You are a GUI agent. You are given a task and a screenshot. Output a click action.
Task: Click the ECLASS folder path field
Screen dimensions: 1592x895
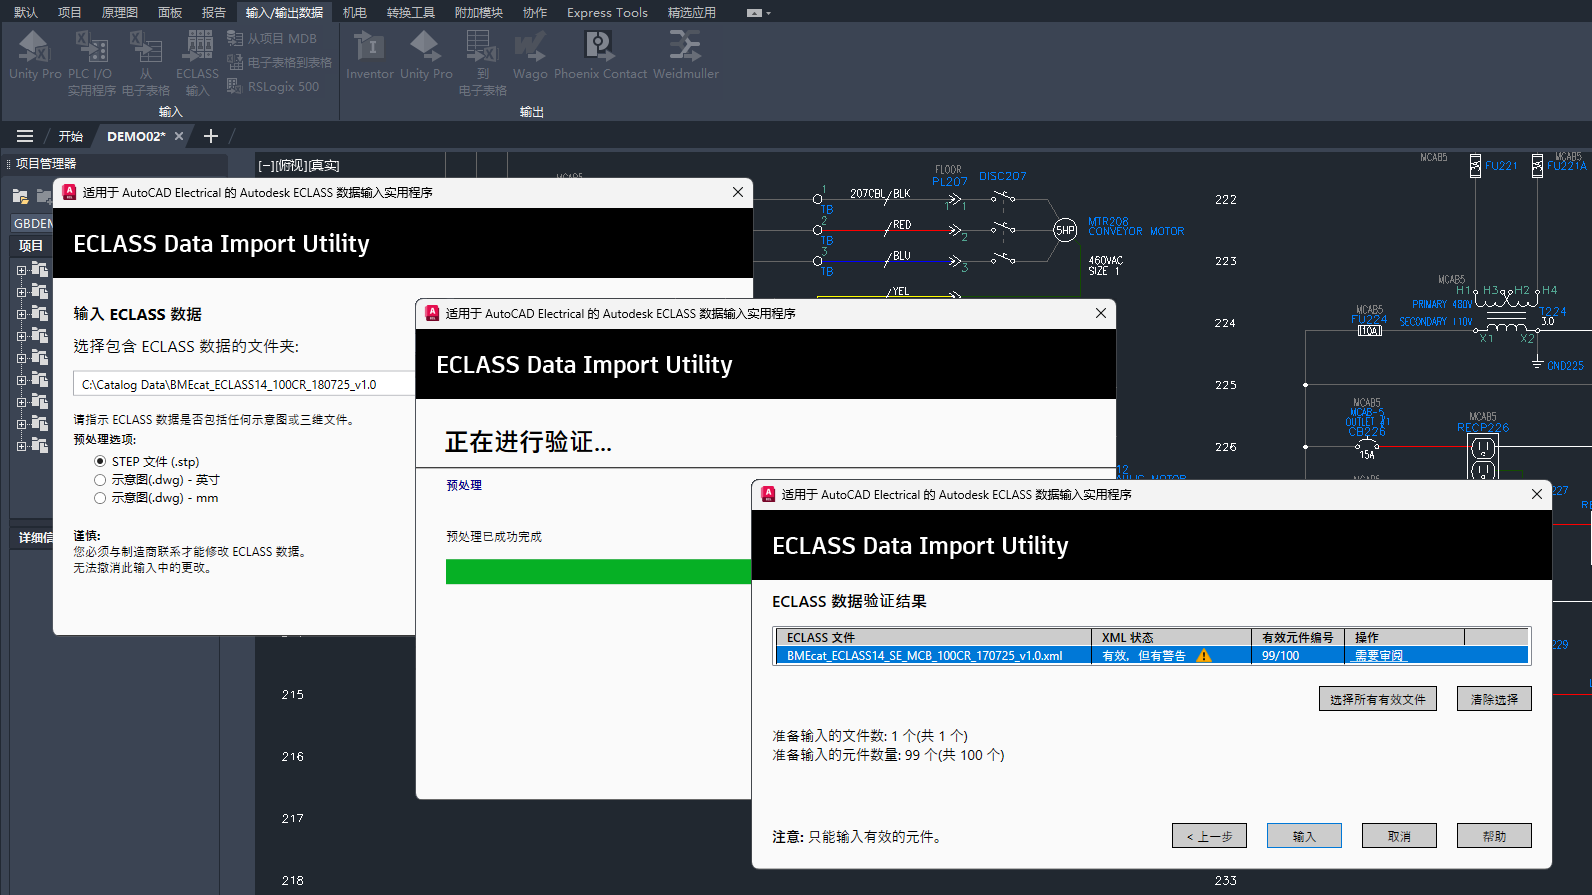tap(244, 384)
